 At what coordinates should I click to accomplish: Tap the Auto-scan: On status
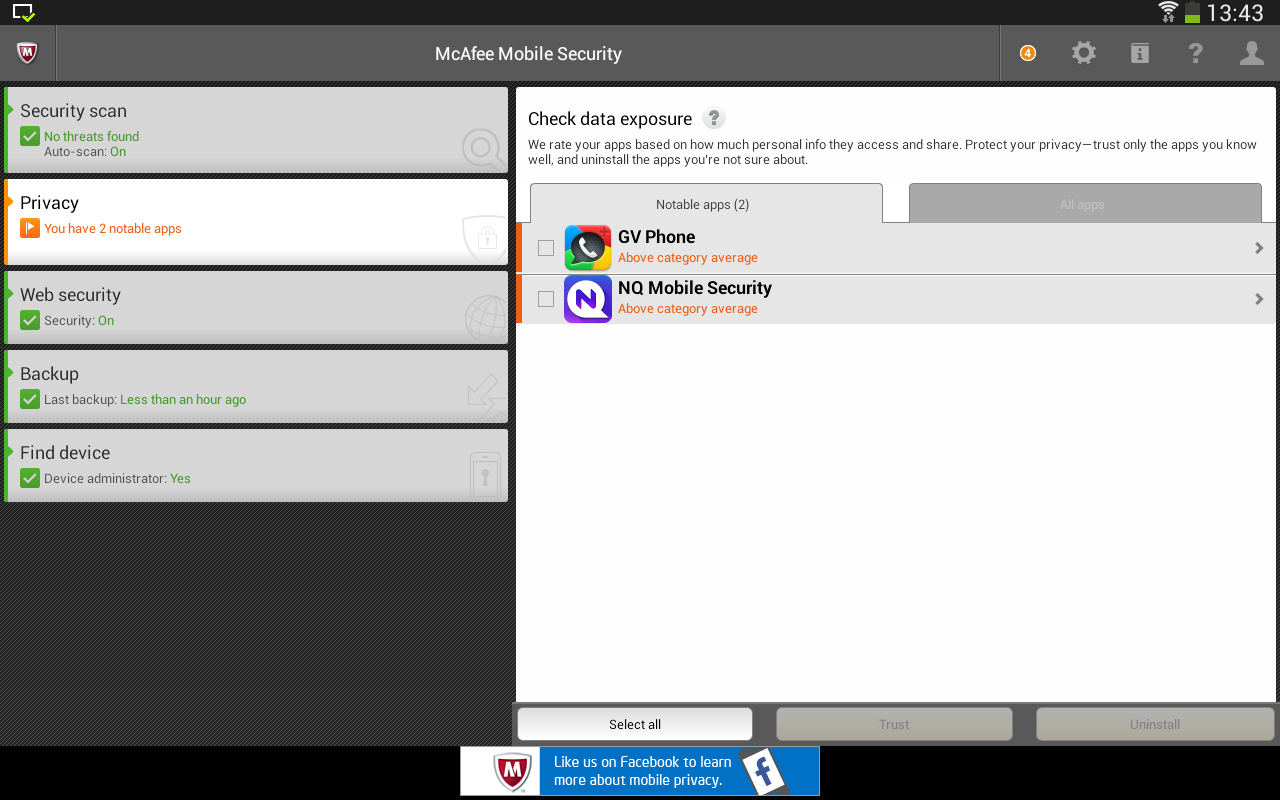point(85,152)
